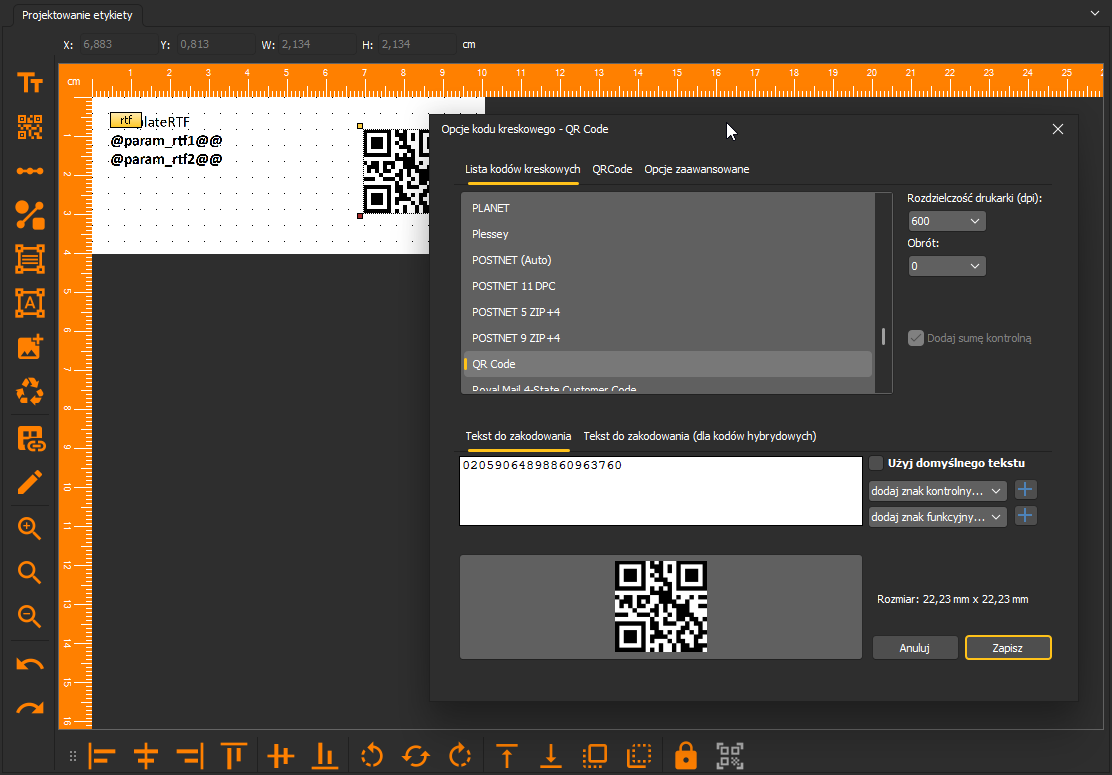The image size is (1112, 775).
Task: Open 'dodaj znak kontrolny' dropdown
Action: point(938,491)
